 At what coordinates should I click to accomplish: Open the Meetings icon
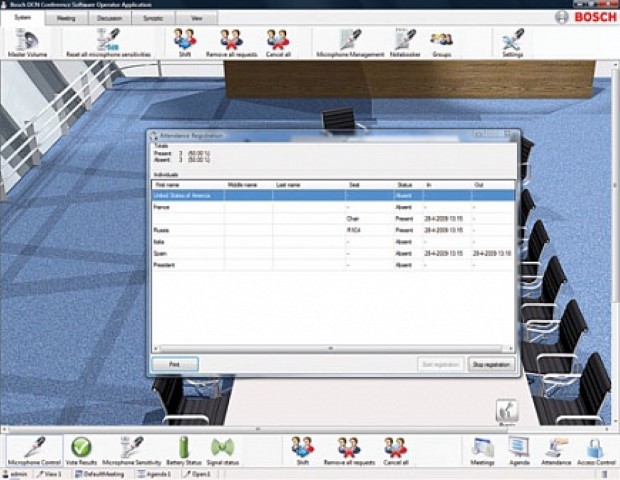(482, 450)
